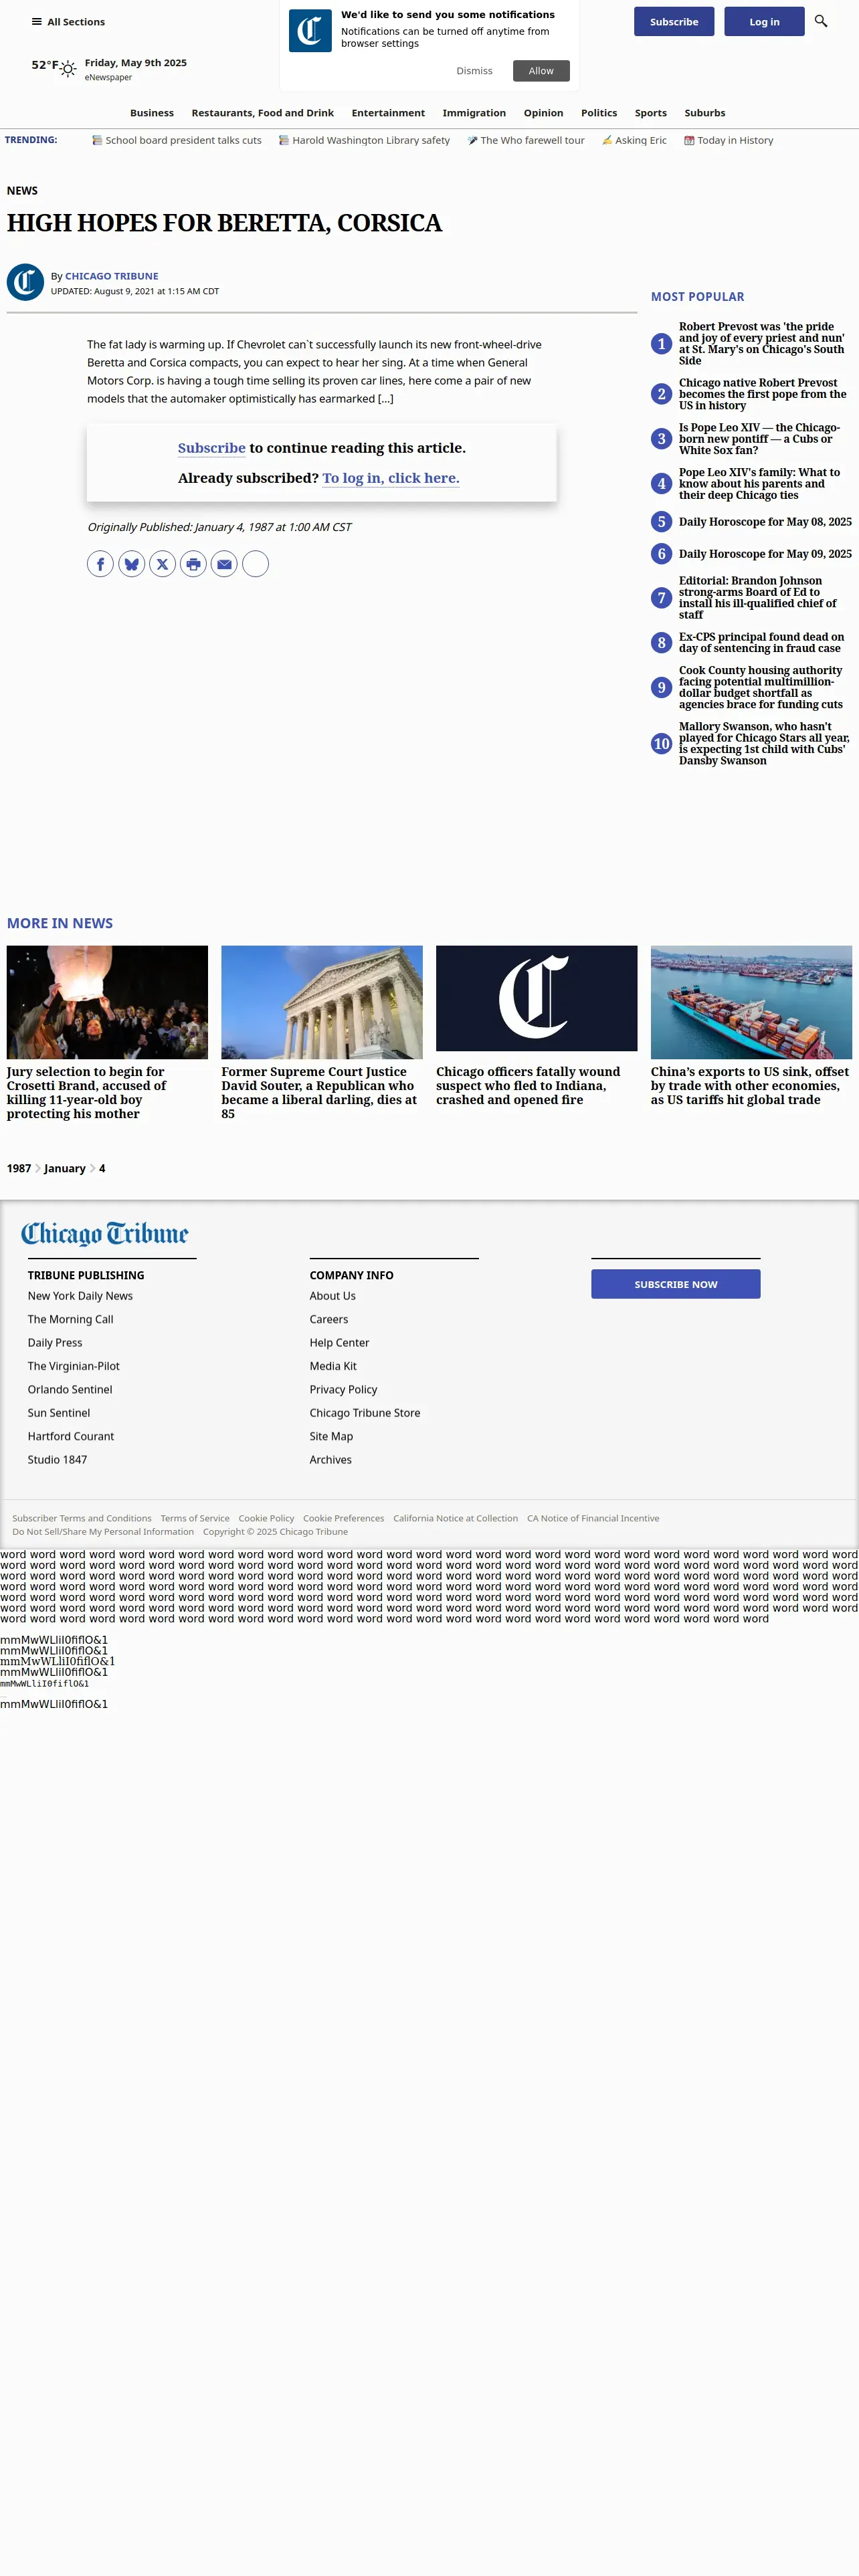Click To log in, click here link
The height and width of the screenshot is (2576, 859).
click(x=391, y=478)
